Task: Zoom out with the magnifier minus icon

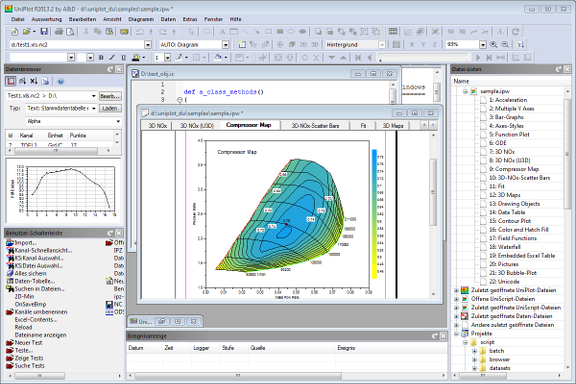Action: [505, 44]
